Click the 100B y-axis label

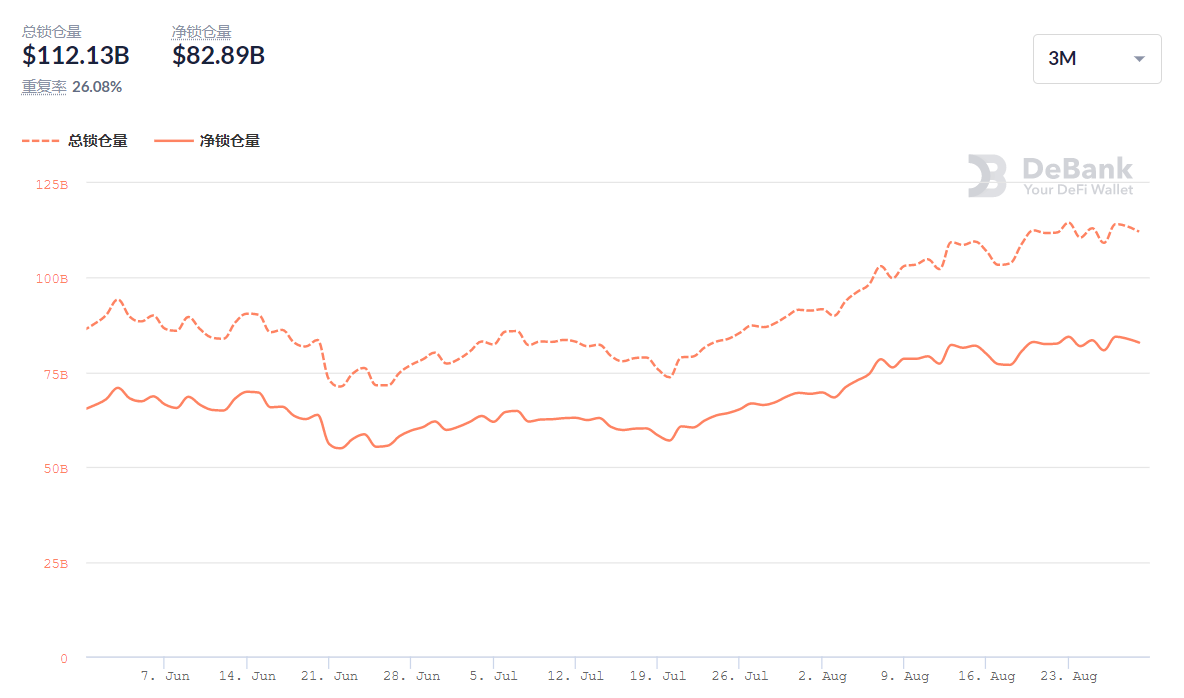point(52,278)
